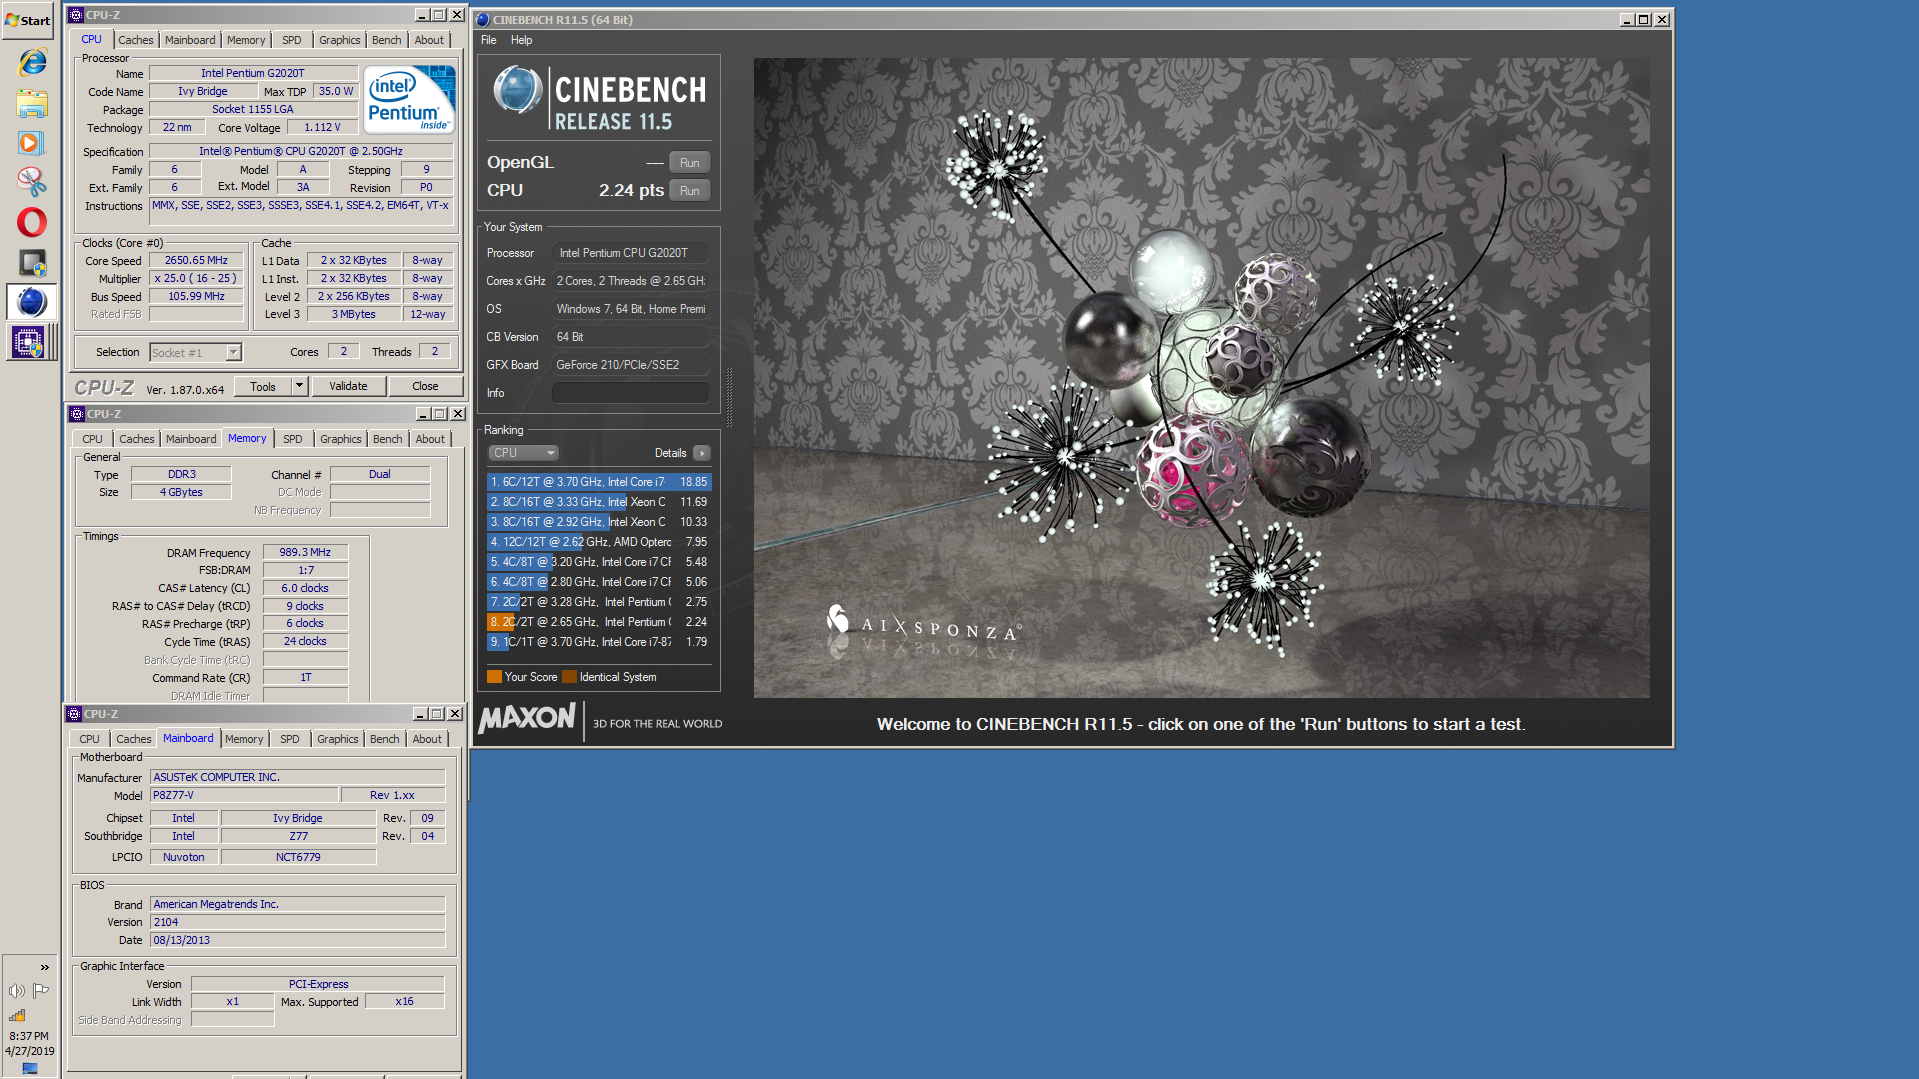Click the Cinebench window title bar icon

(482, 19)
